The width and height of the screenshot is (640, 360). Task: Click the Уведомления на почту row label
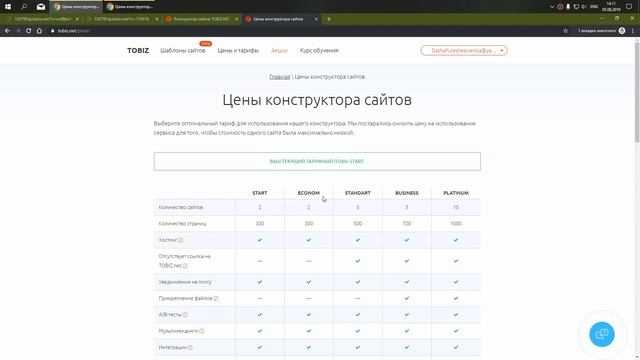(x=185, y=282)
